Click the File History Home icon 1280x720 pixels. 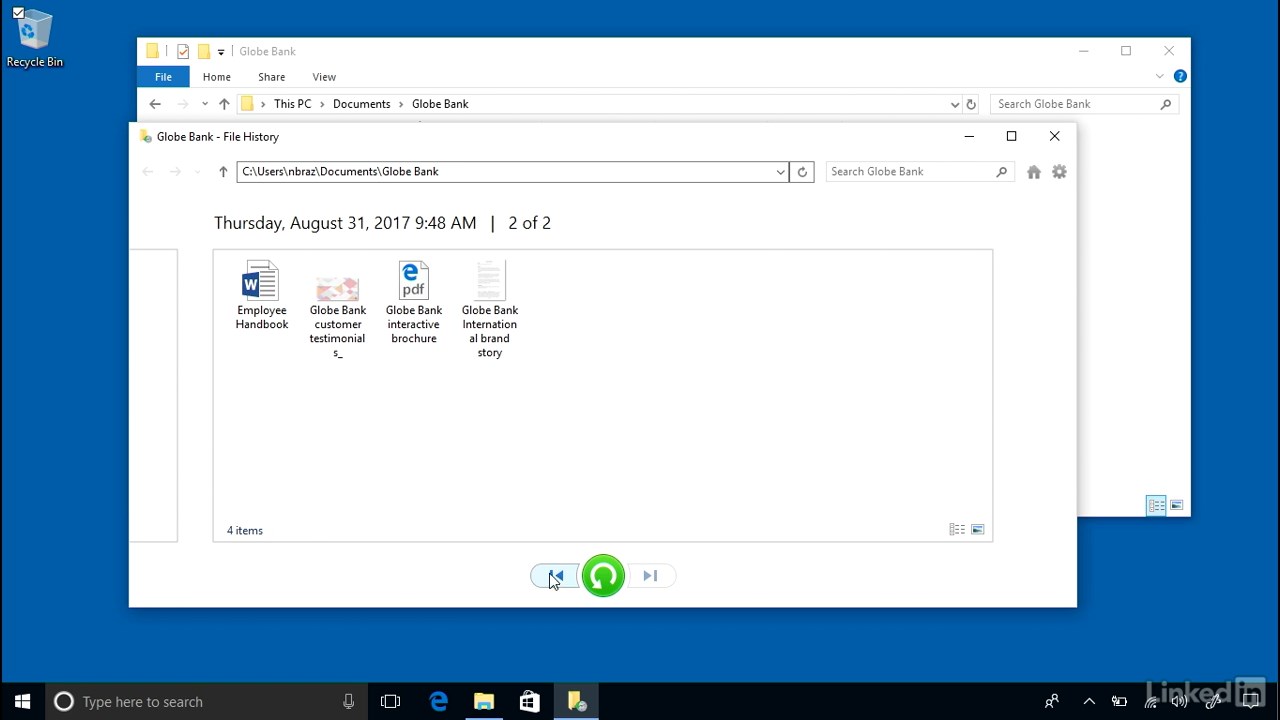(x=1034, y=172)
